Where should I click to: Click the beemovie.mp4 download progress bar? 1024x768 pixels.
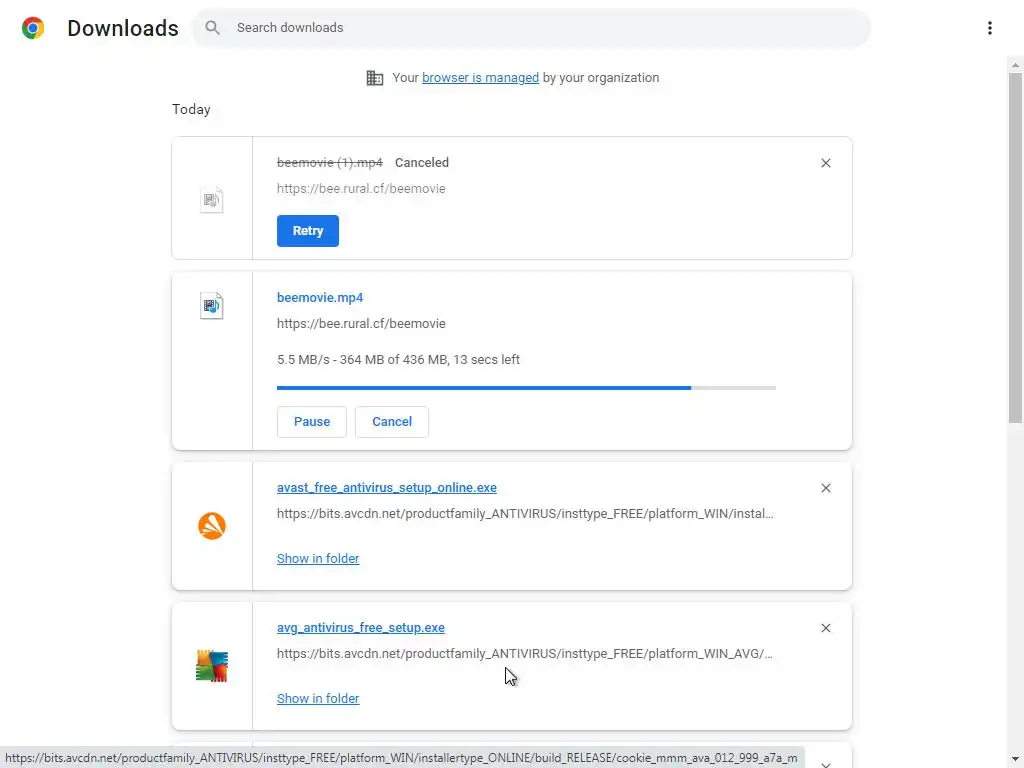pyautogui.click(x=526, y=387)
